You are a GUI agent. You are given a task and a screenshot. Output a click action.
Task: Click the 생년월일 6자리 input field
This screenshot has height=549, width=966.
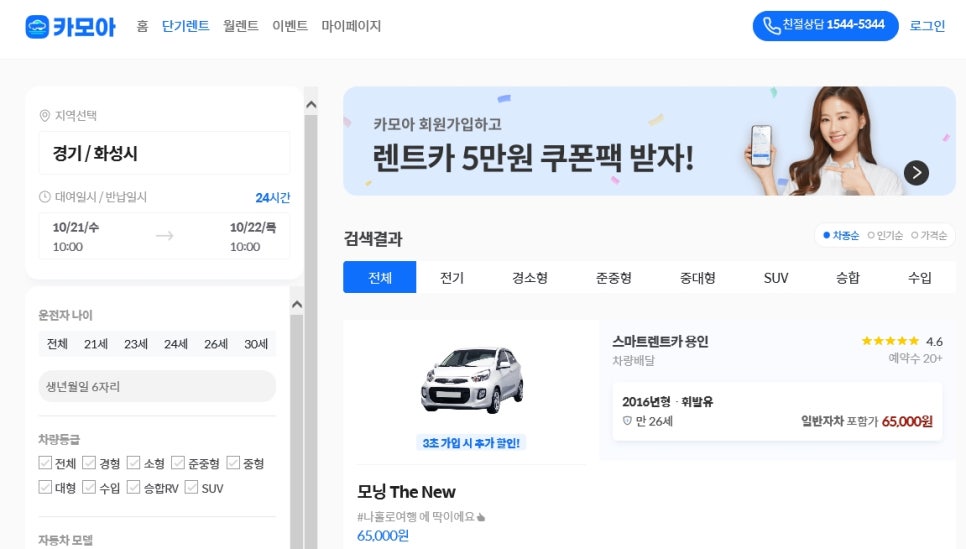click(157, 386)
